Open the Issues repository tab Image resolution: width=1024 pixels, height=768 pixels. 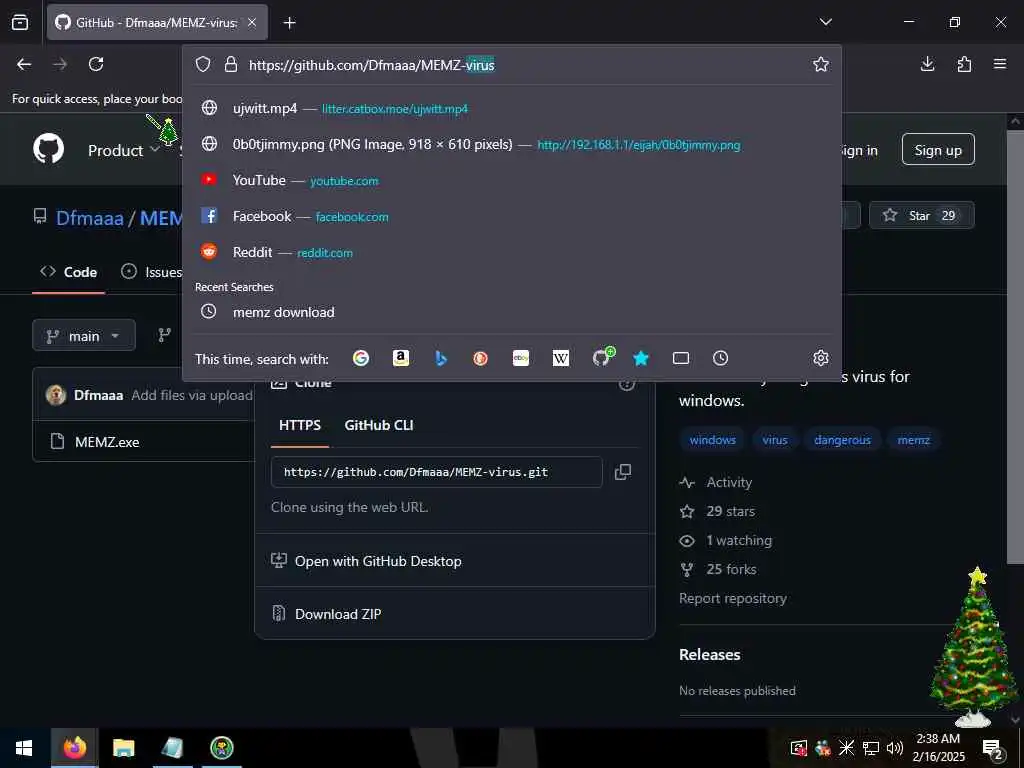pos(152,272)
